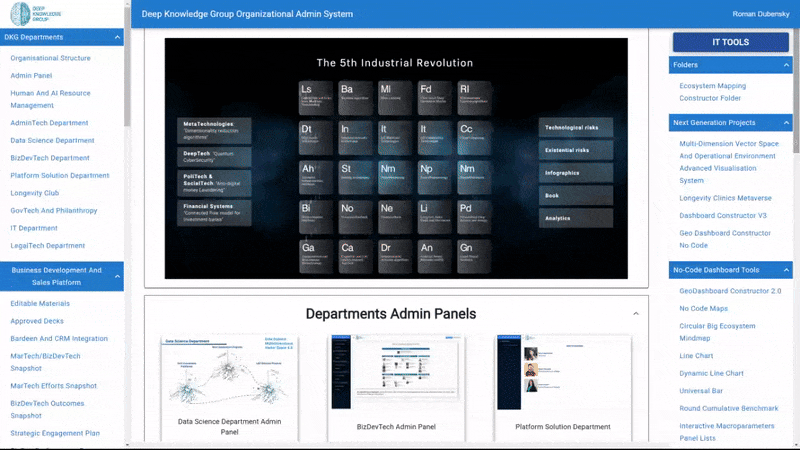
Task: Click PoliTech & SocialTech box
Action: click(214, 183)
